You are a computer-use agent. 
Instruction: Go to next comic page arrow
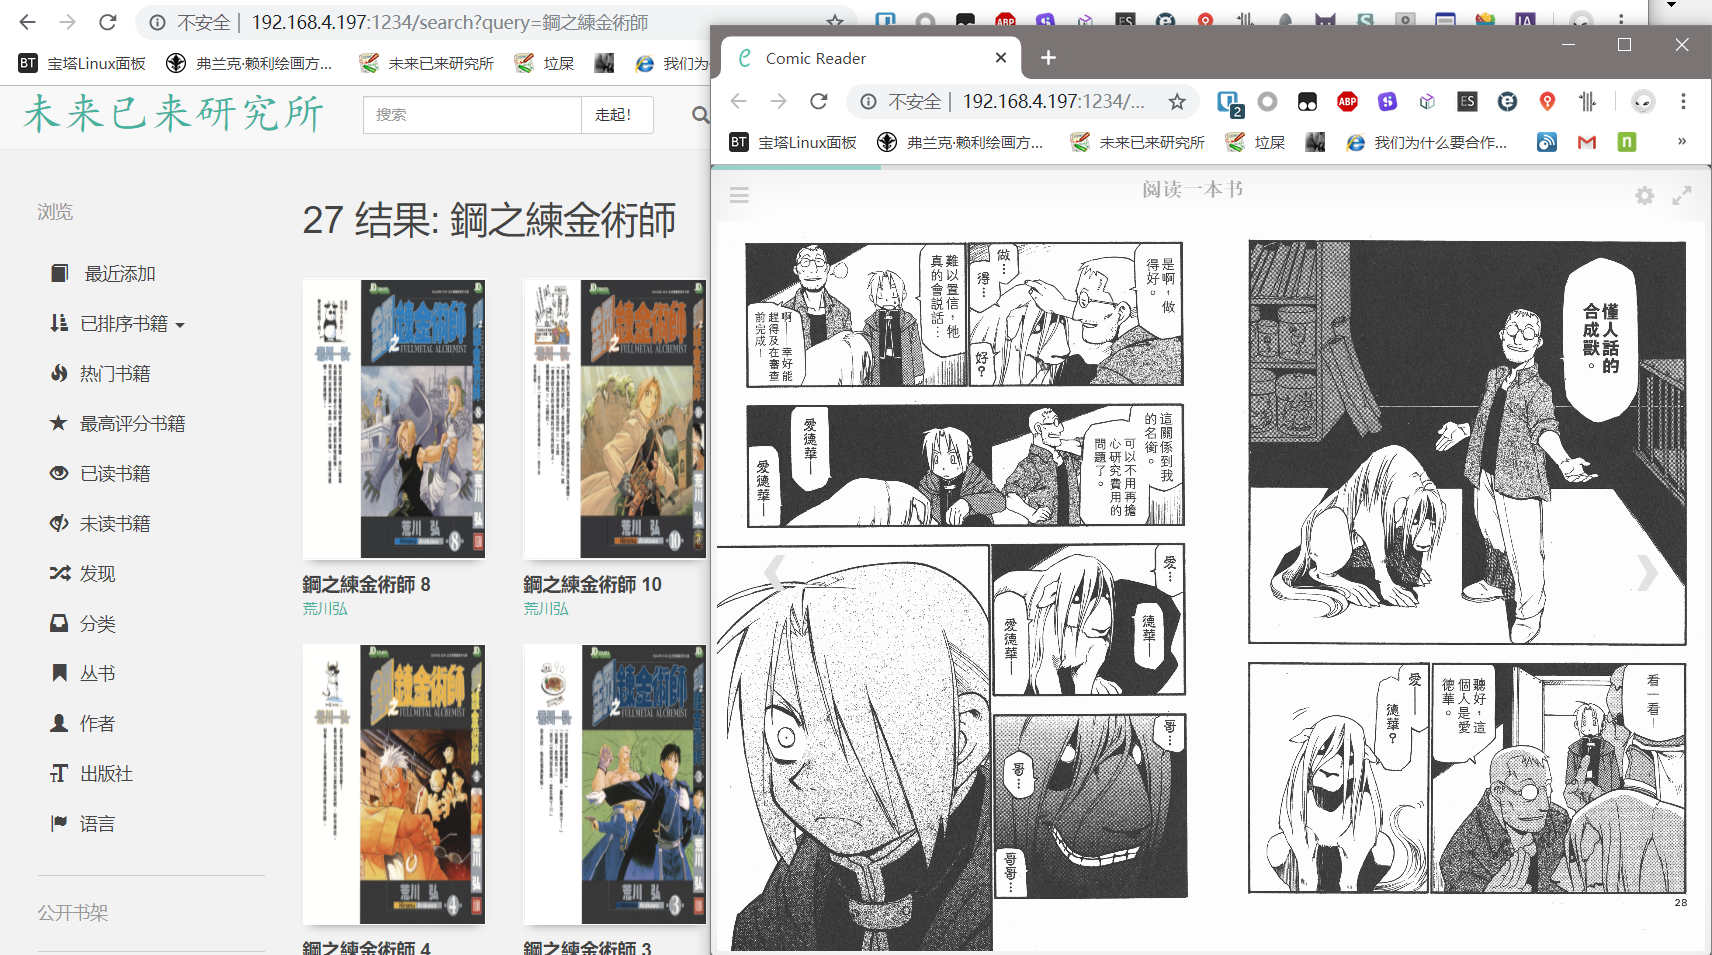pos(1647,573)
